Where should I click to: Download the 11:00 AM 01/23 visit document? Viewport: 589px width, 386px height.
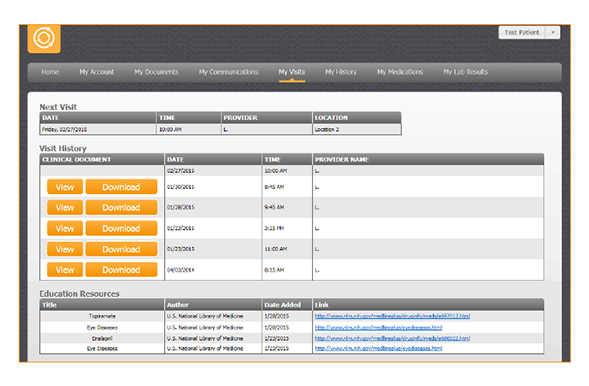tap(121, 249)
